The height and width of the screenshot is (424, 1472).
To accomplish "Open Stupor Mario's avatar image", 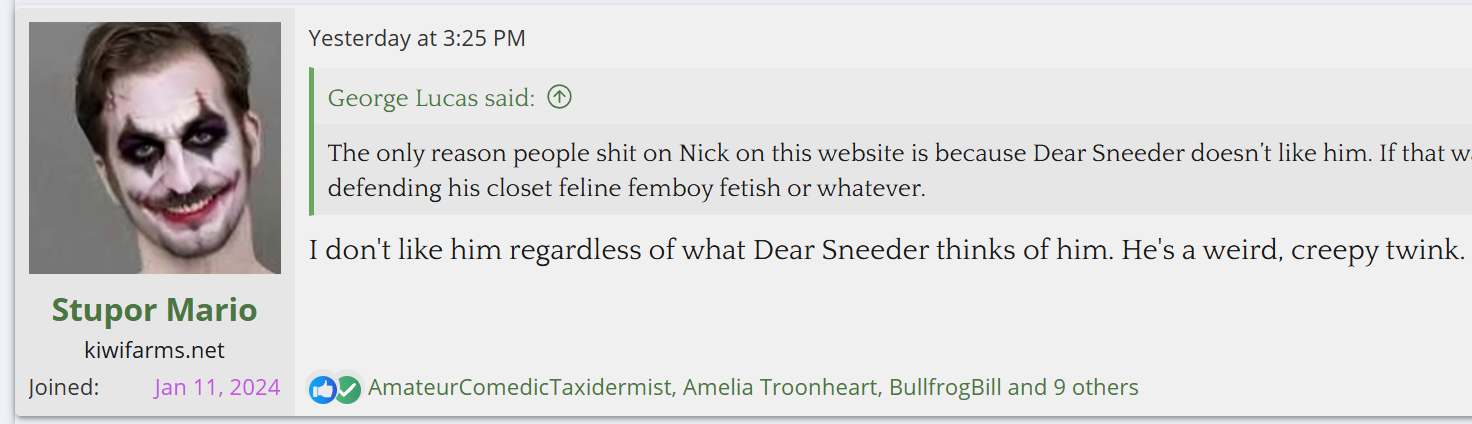I will click(x=155, y=148).
